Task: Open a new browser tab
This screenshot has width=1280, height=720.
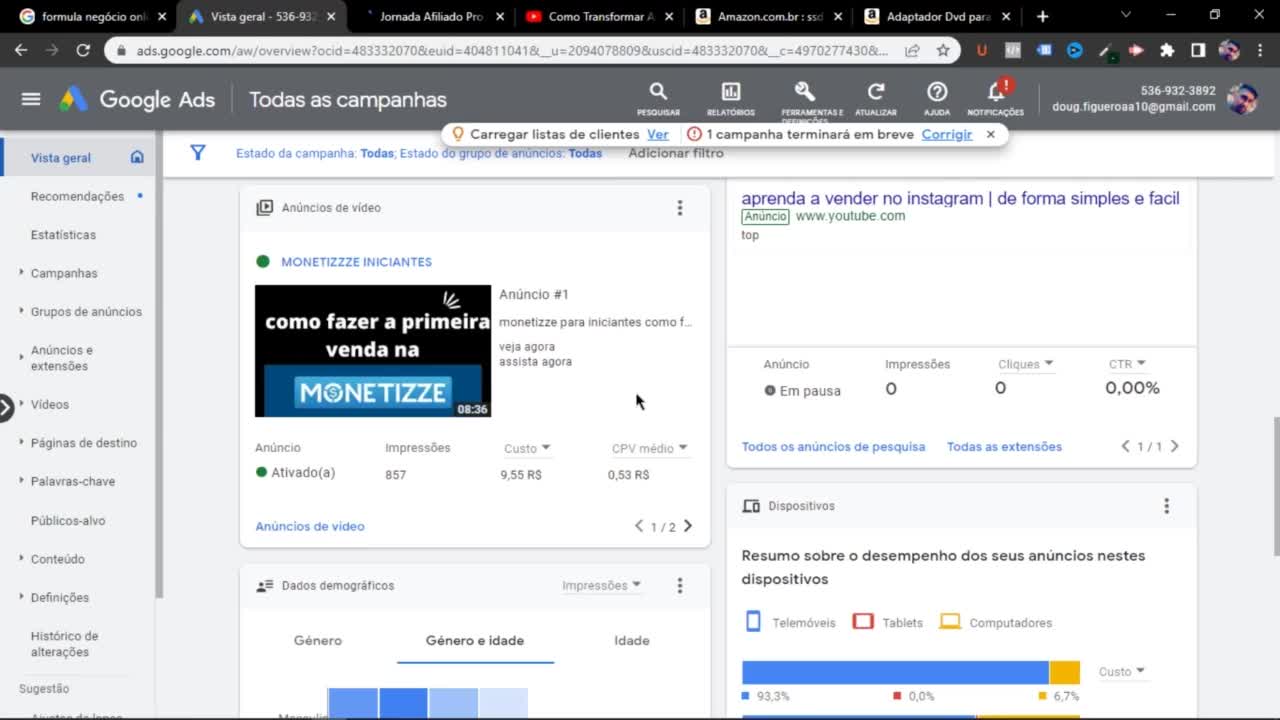Action: pyautogui.click(x=1042, y=16)
